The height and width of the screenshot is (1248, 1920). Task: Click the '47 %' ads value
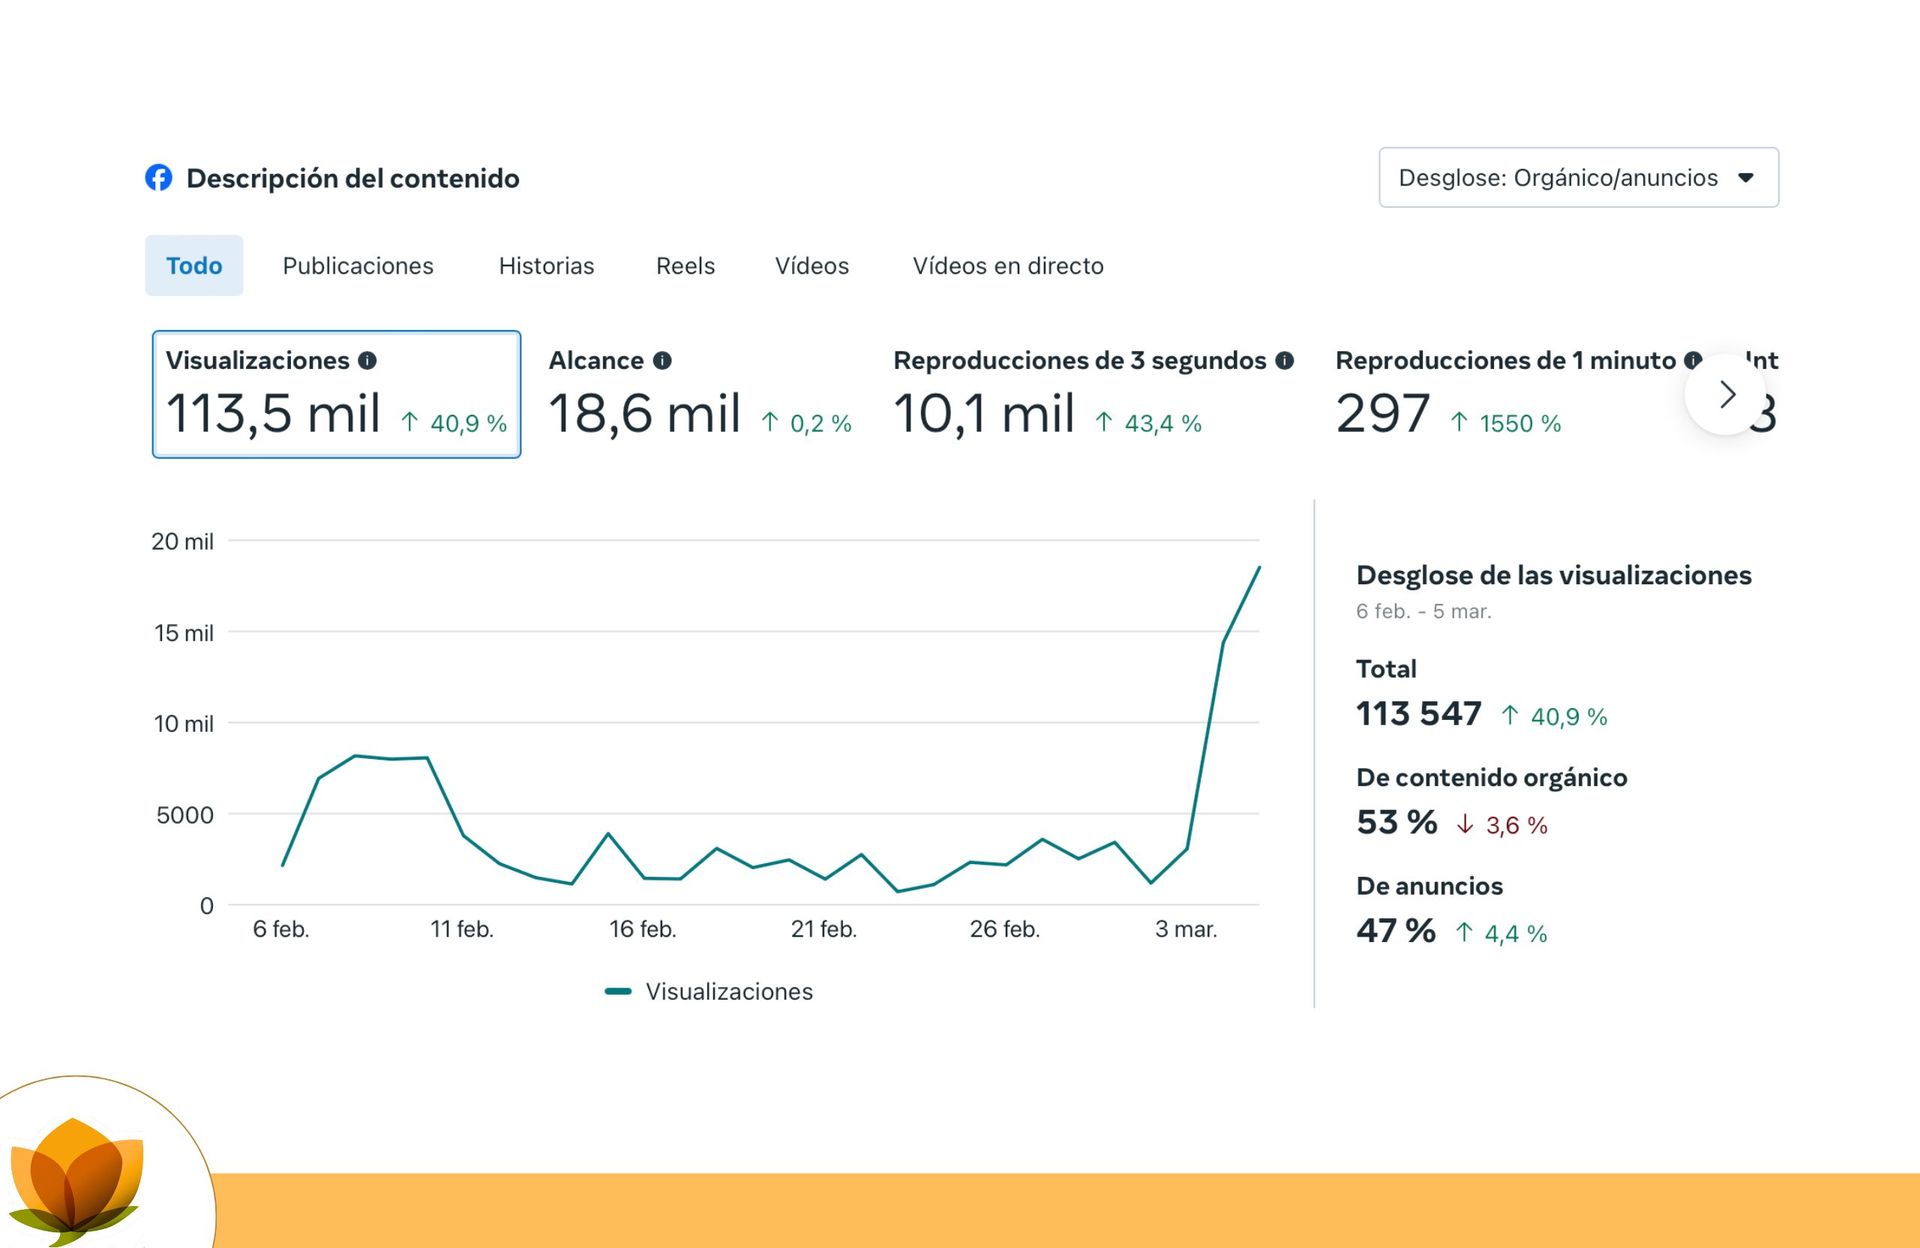coord(1396,931)
